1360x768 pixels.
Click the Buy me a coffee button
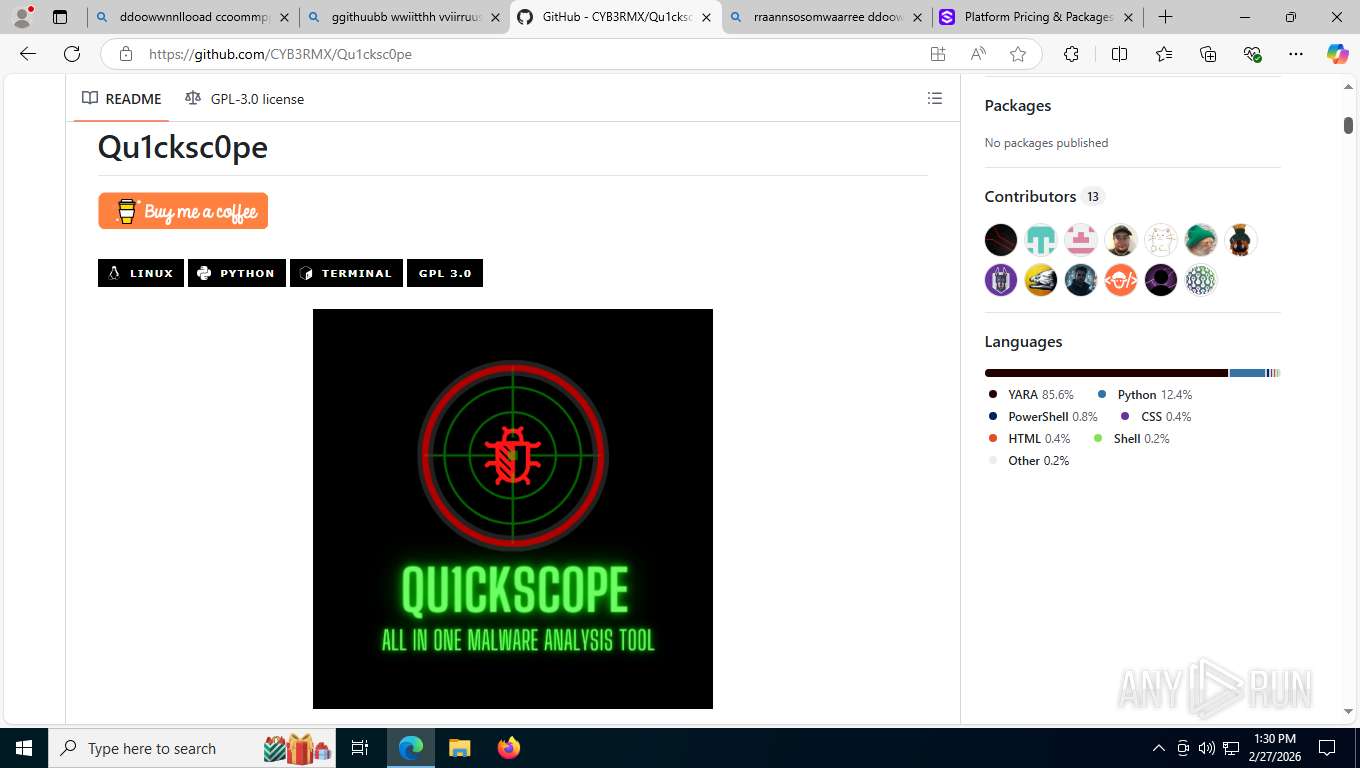[x=183, y=211]
